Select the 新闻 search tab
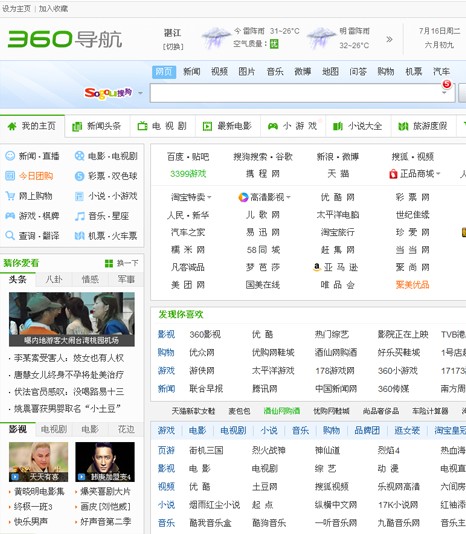 pyautogui.click(x=191, y=72)
